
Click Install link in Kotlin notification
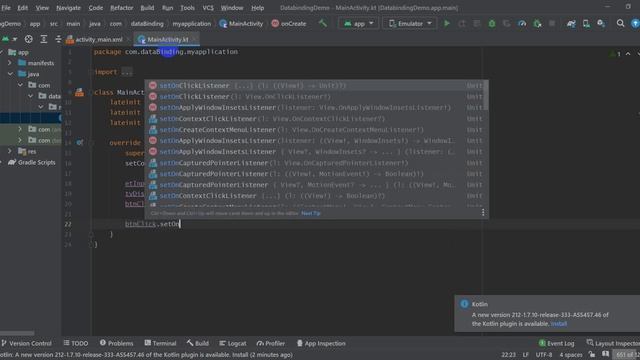pos(558,324)
